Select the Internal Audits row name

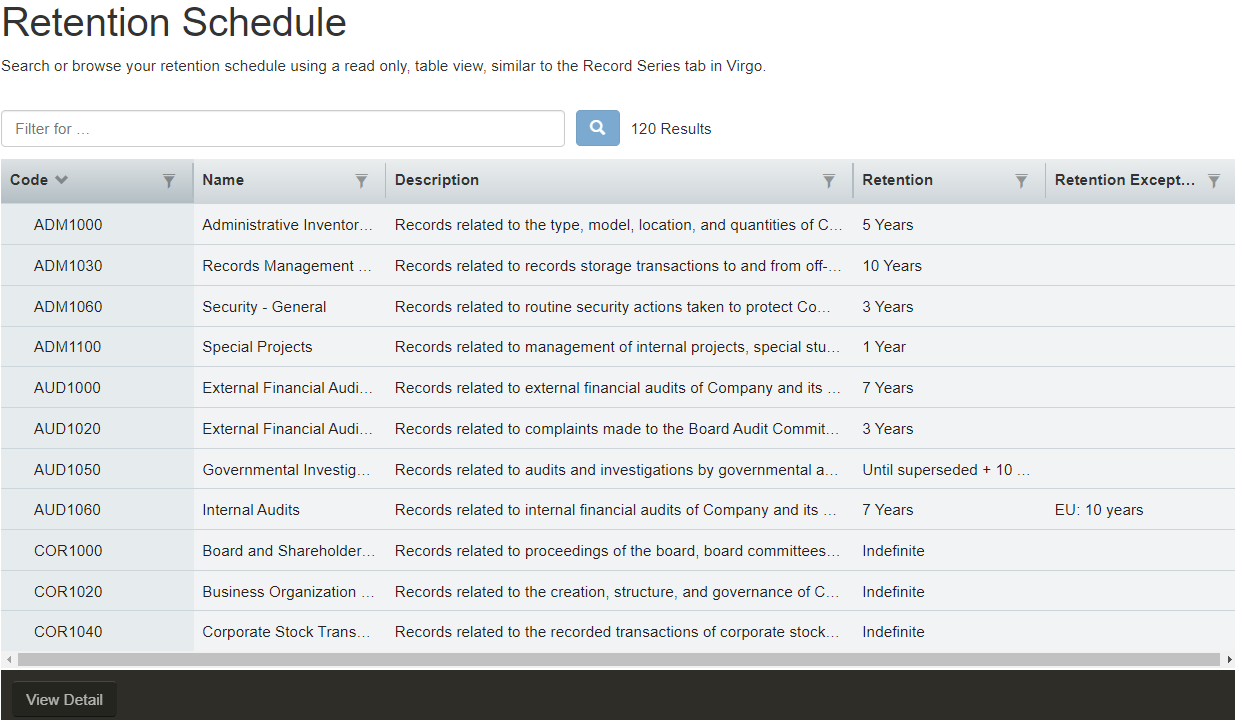[251, 510]
